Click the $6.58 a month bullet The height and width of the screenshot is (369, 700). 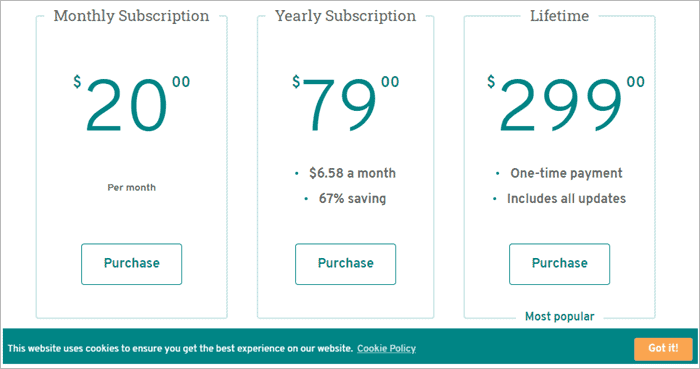tap(352, 173)
